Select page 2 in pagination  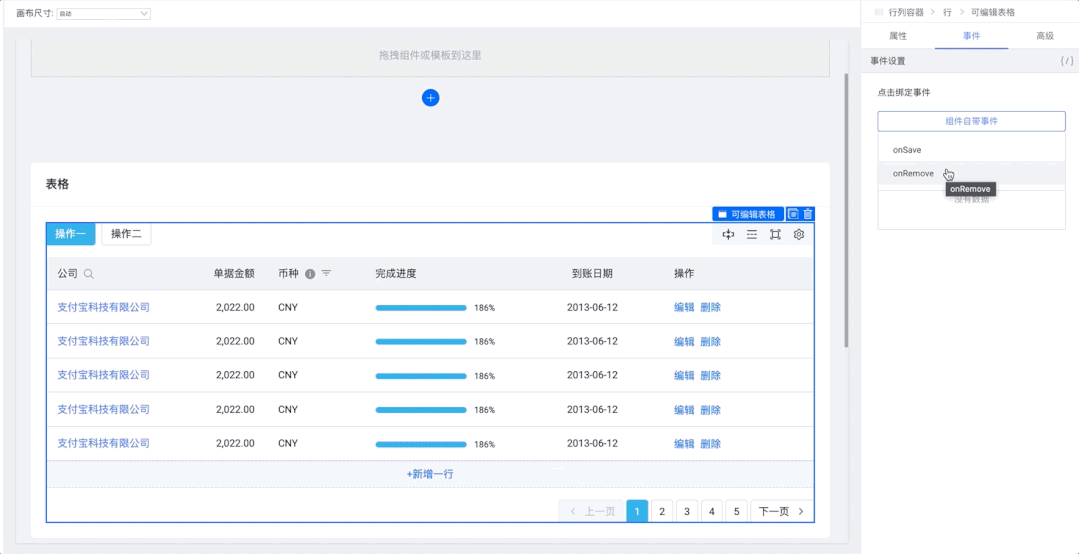click(662, 511)
